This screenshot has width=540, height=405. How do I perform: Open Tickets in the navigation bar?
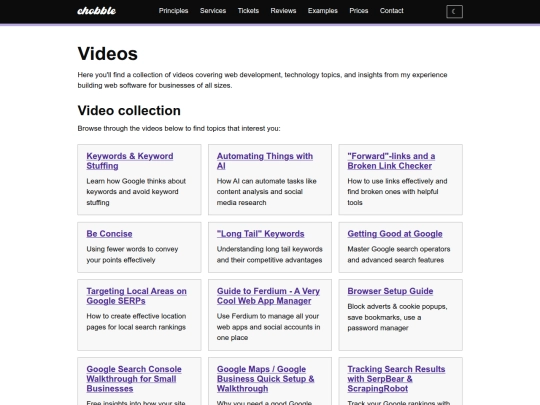[x=248, y=11]
